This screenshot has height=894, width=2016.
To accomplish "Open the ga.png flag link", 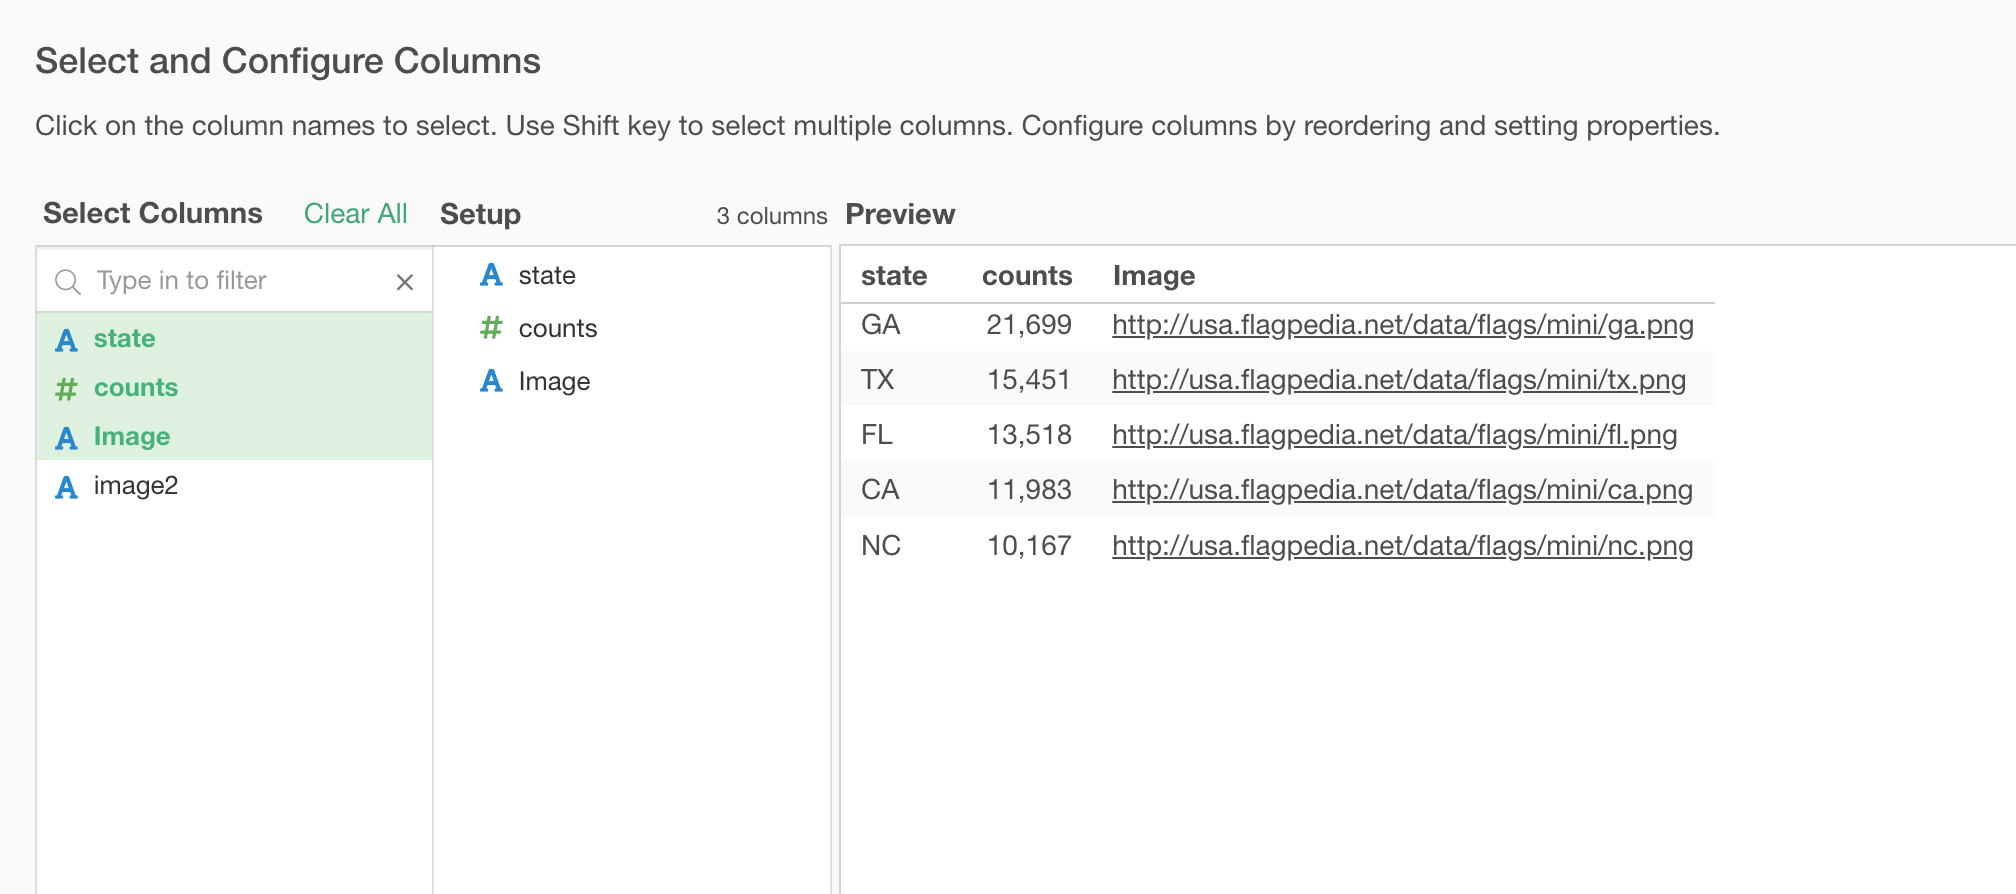I will click(x=1403, y=325).
